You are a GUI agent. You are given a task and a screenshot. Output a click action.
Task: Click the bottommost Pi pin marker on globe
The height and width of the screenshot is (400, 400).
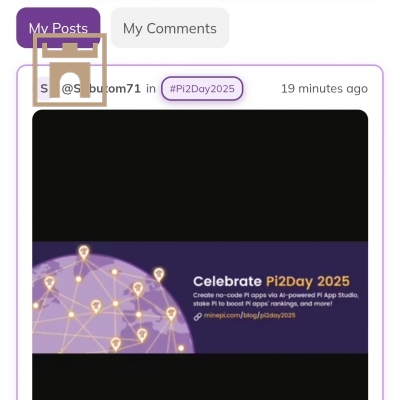pos(116,344)
